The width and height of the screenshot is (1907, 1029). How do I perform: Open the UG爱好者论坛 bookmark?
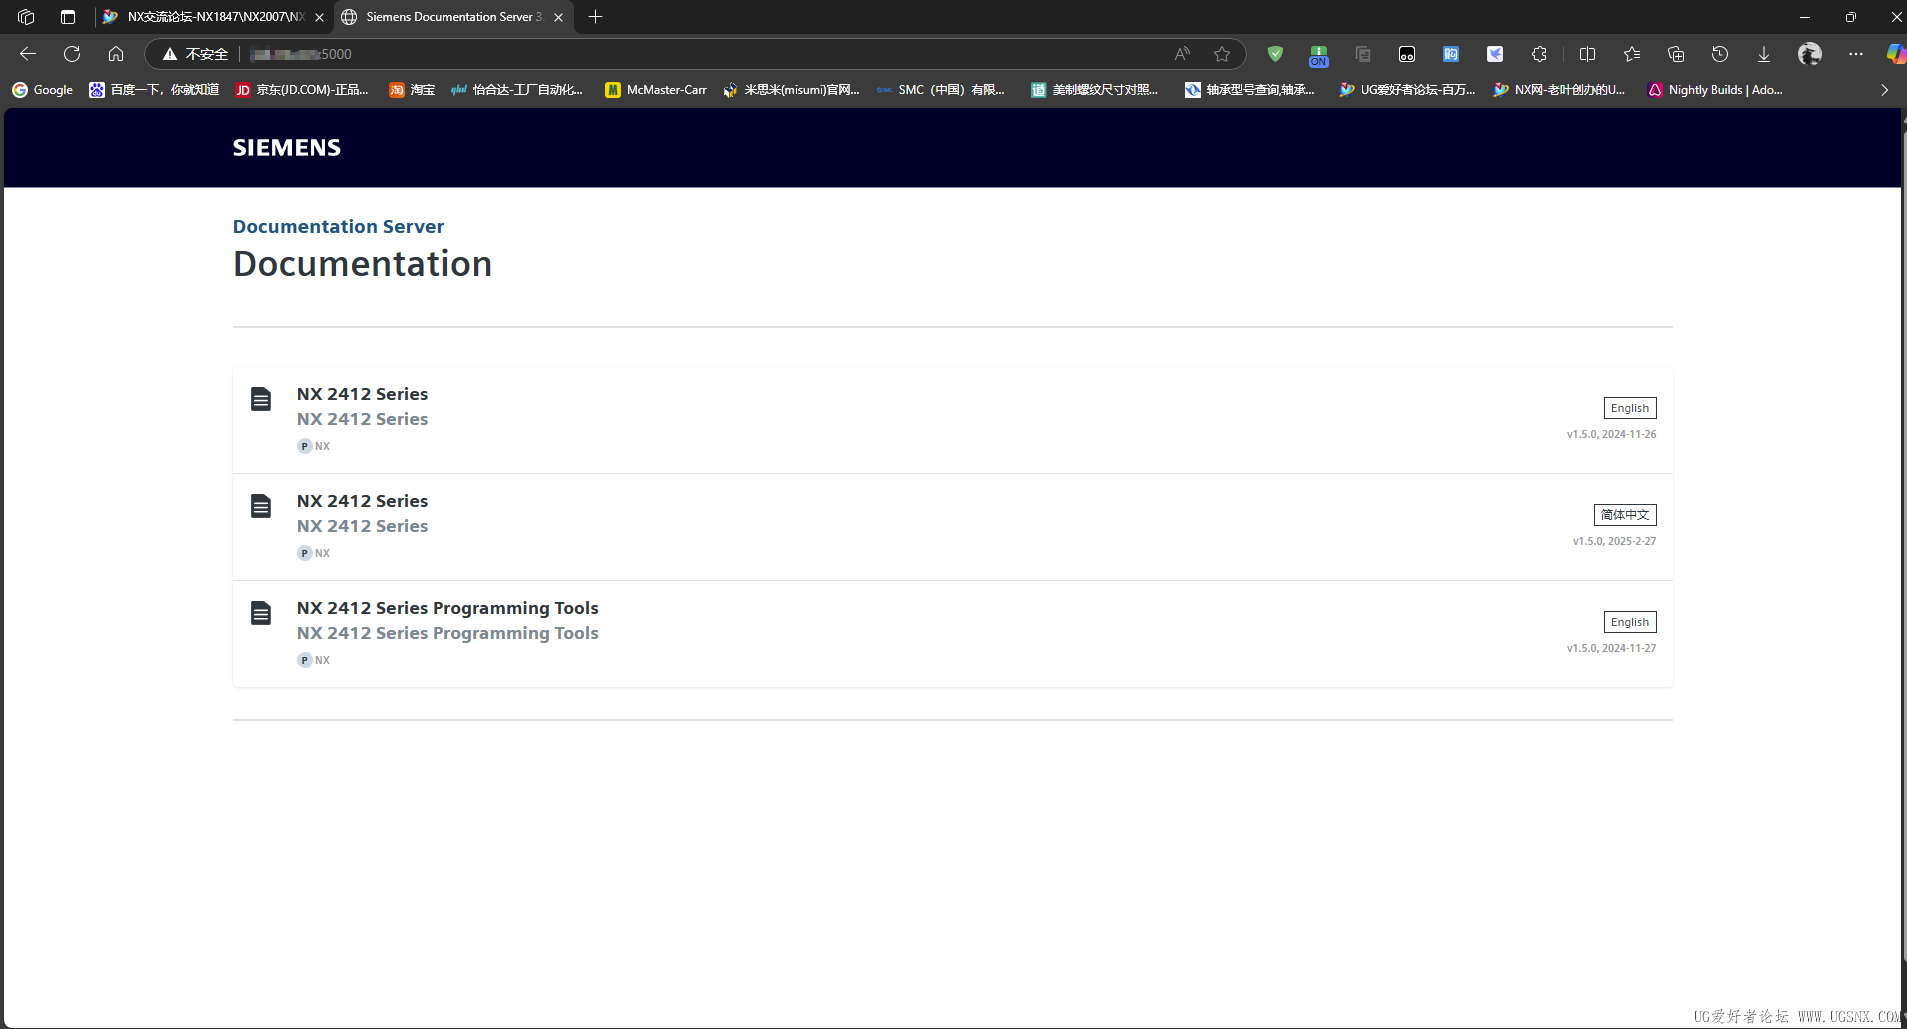point(1408,90)
